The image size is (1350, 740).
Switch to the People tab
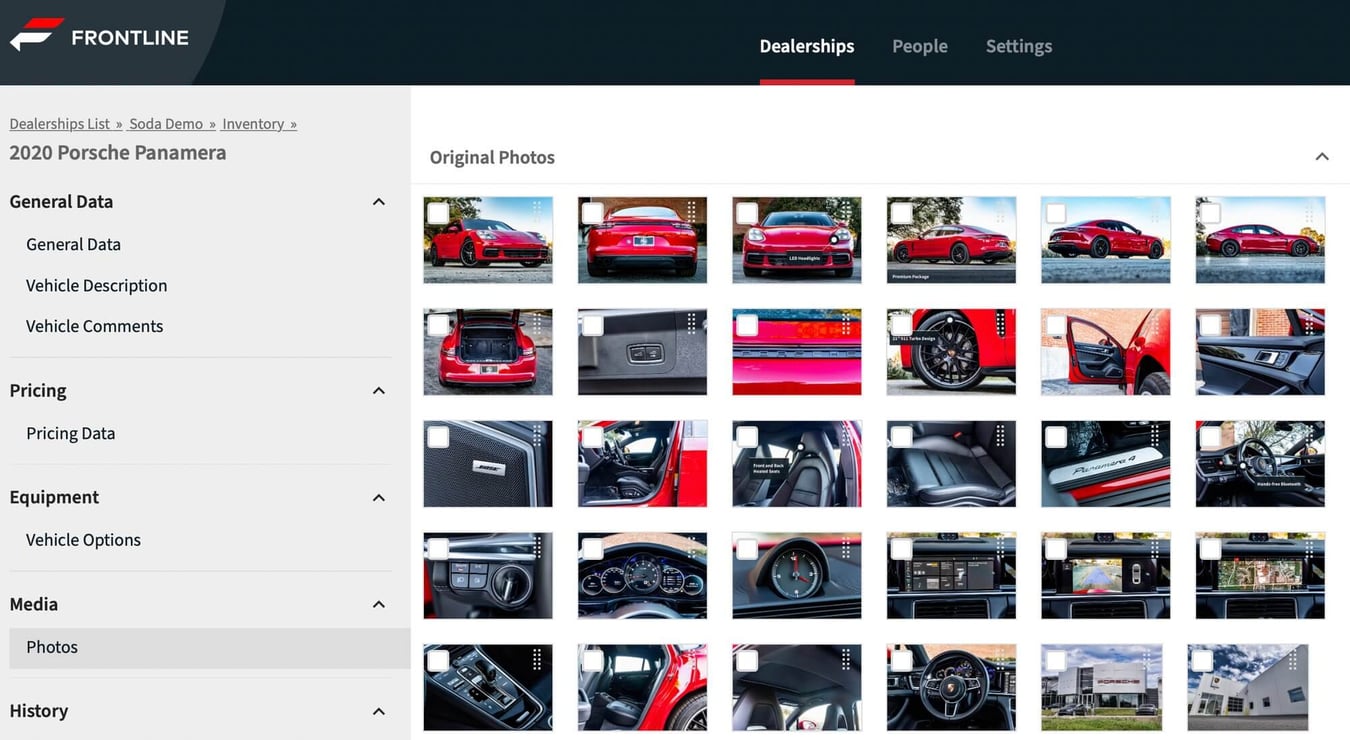[919, 46]
